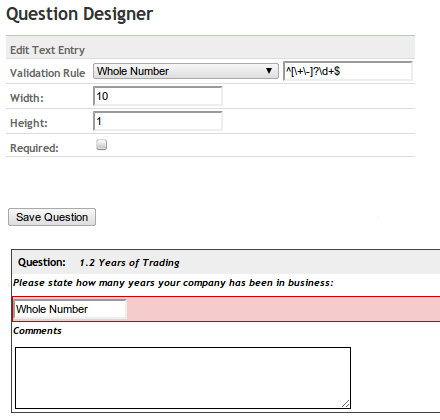Open the Validation Rule dropdown
The image size is (440, 420).
point(186,71)
